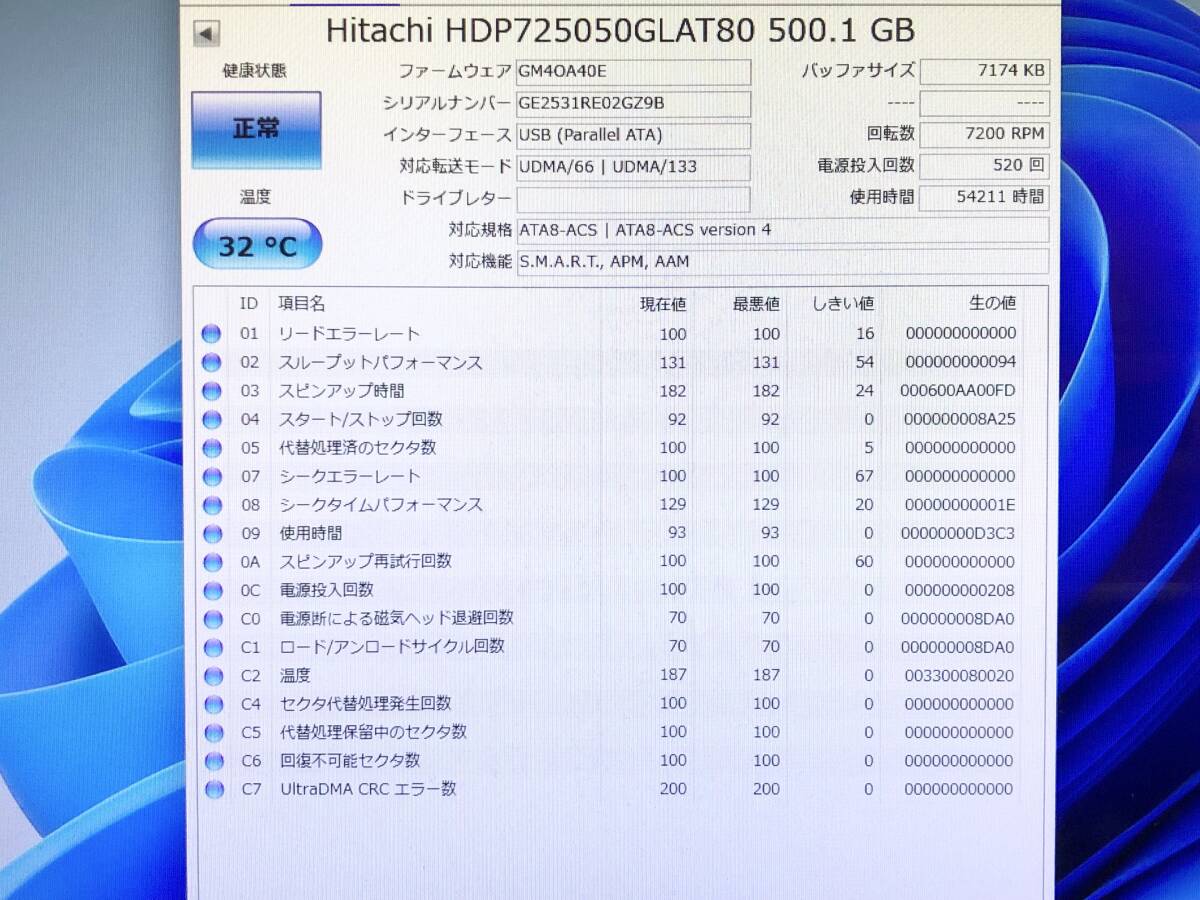Click raw value 003300080020

coord(960,676)
